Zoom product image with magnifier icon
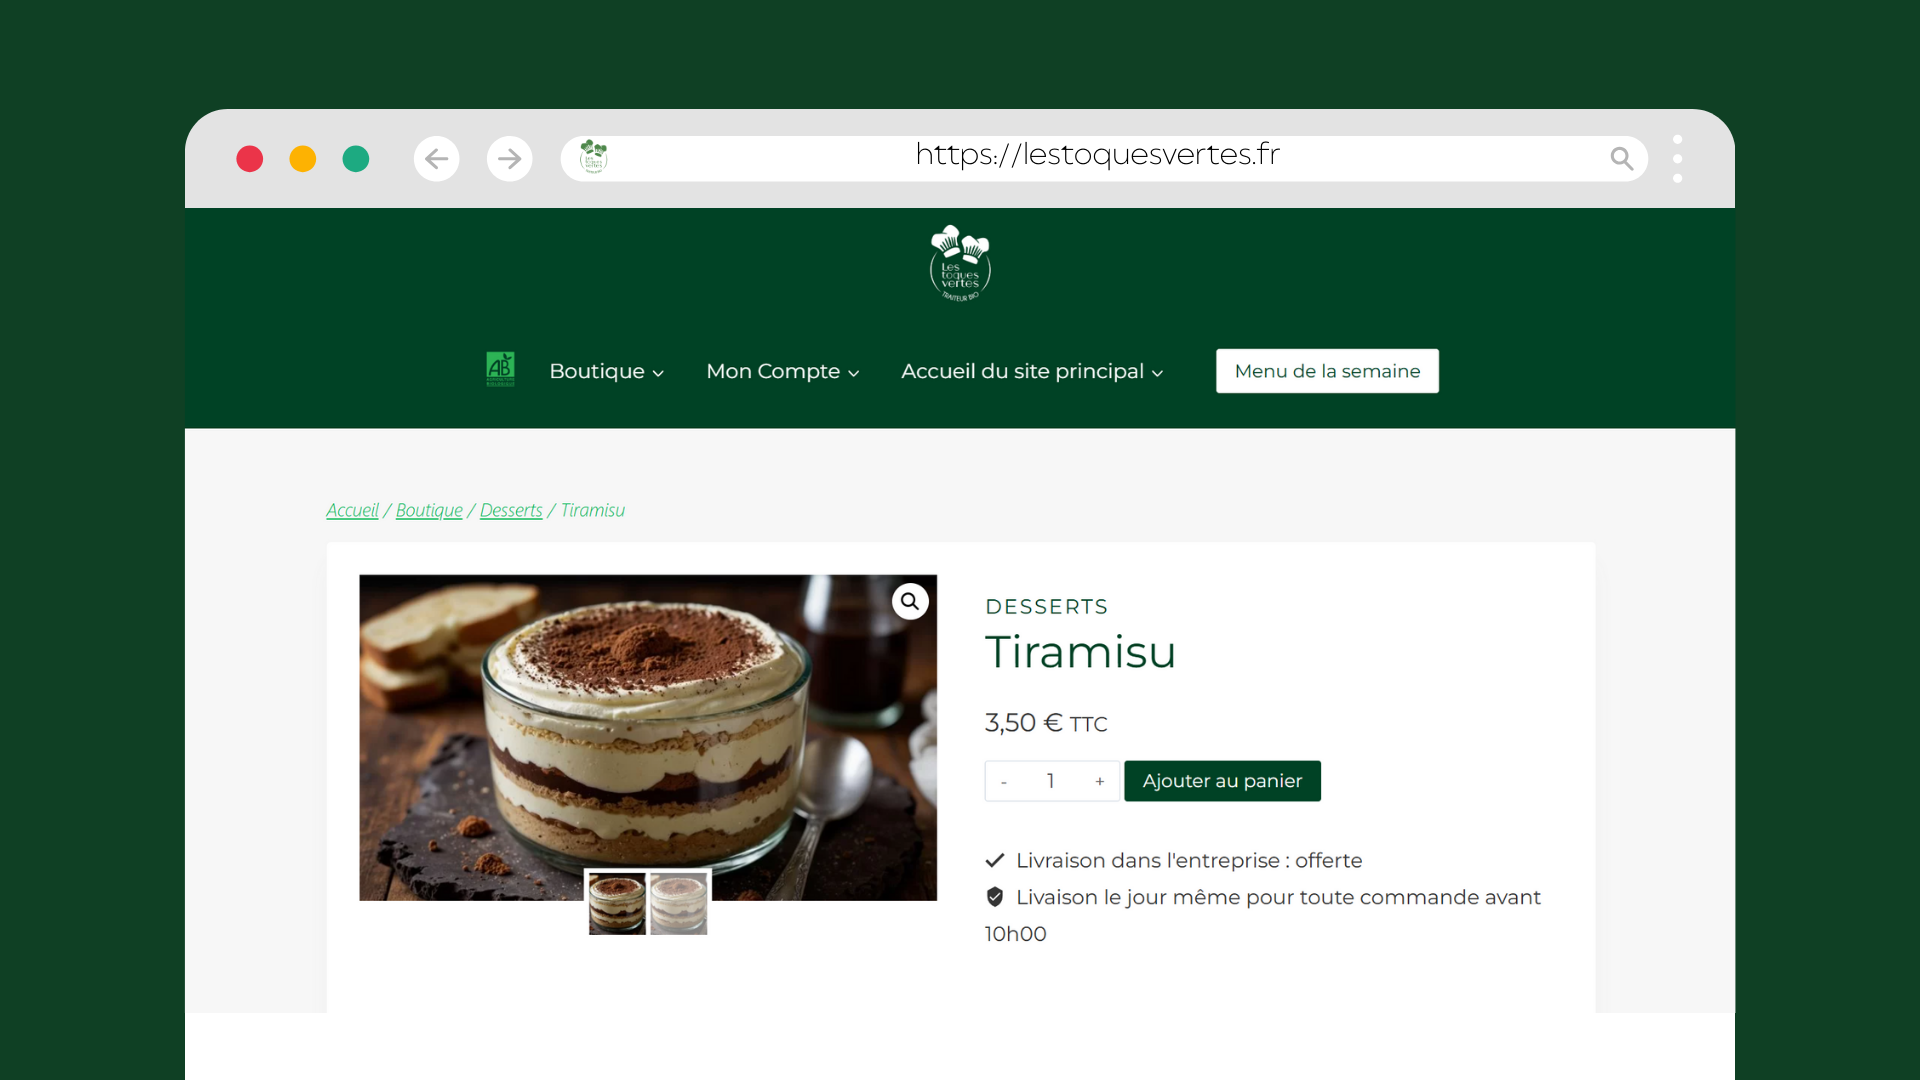1920x1080 pixels. pyautogui.click(x=910, y=601)
